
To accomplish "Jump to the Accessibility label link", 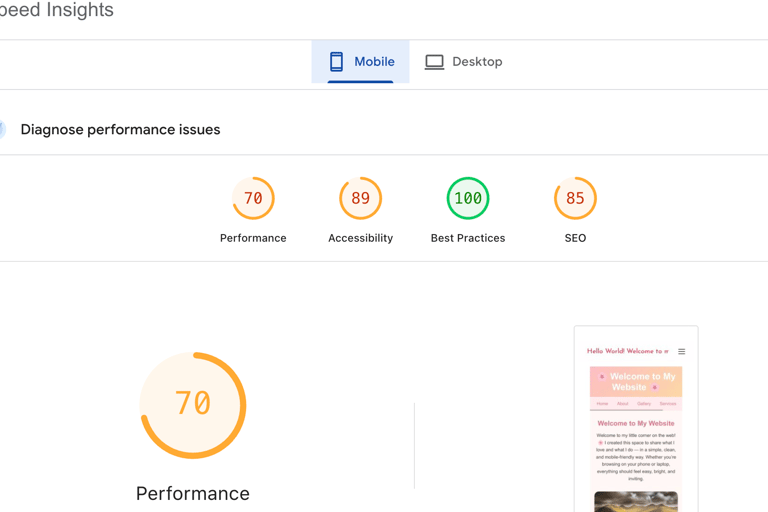I will click(360, 238).
